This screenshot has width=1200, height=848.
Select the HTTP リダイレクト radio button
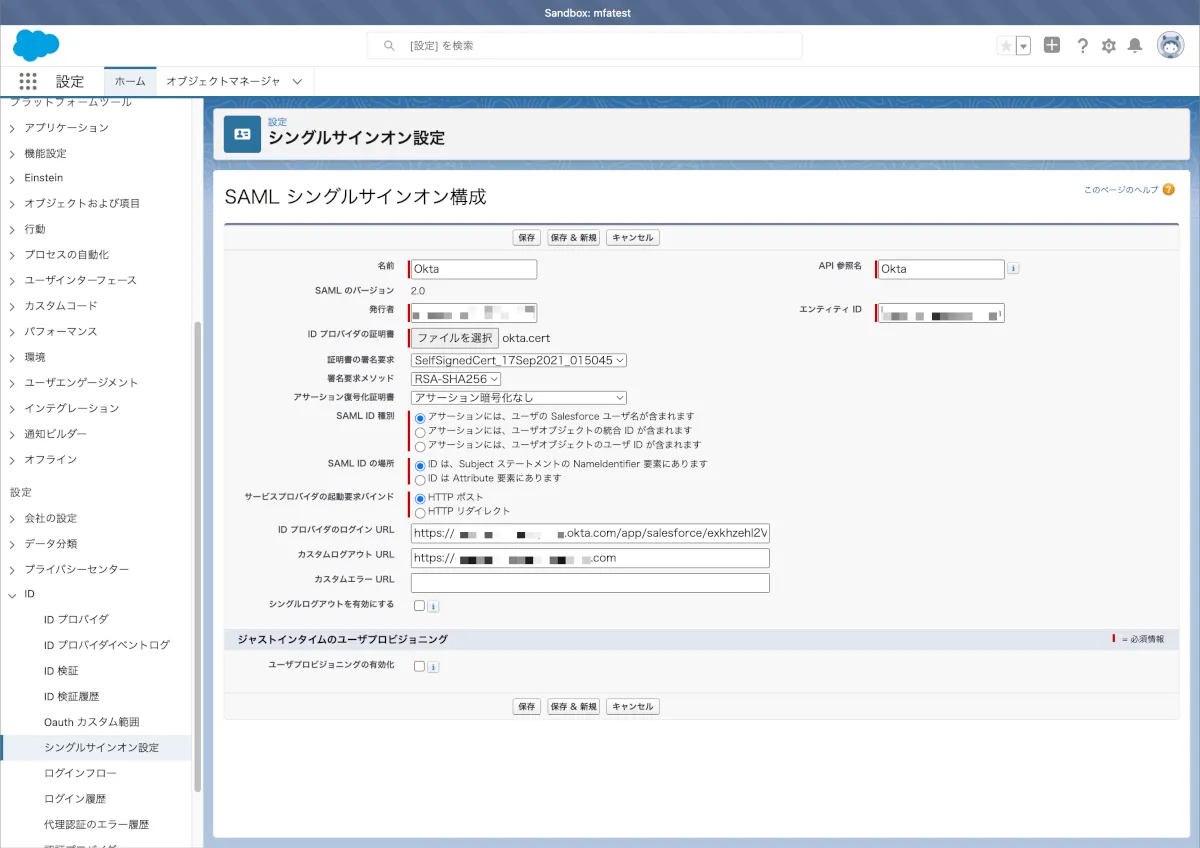click(x=420, y=512)
